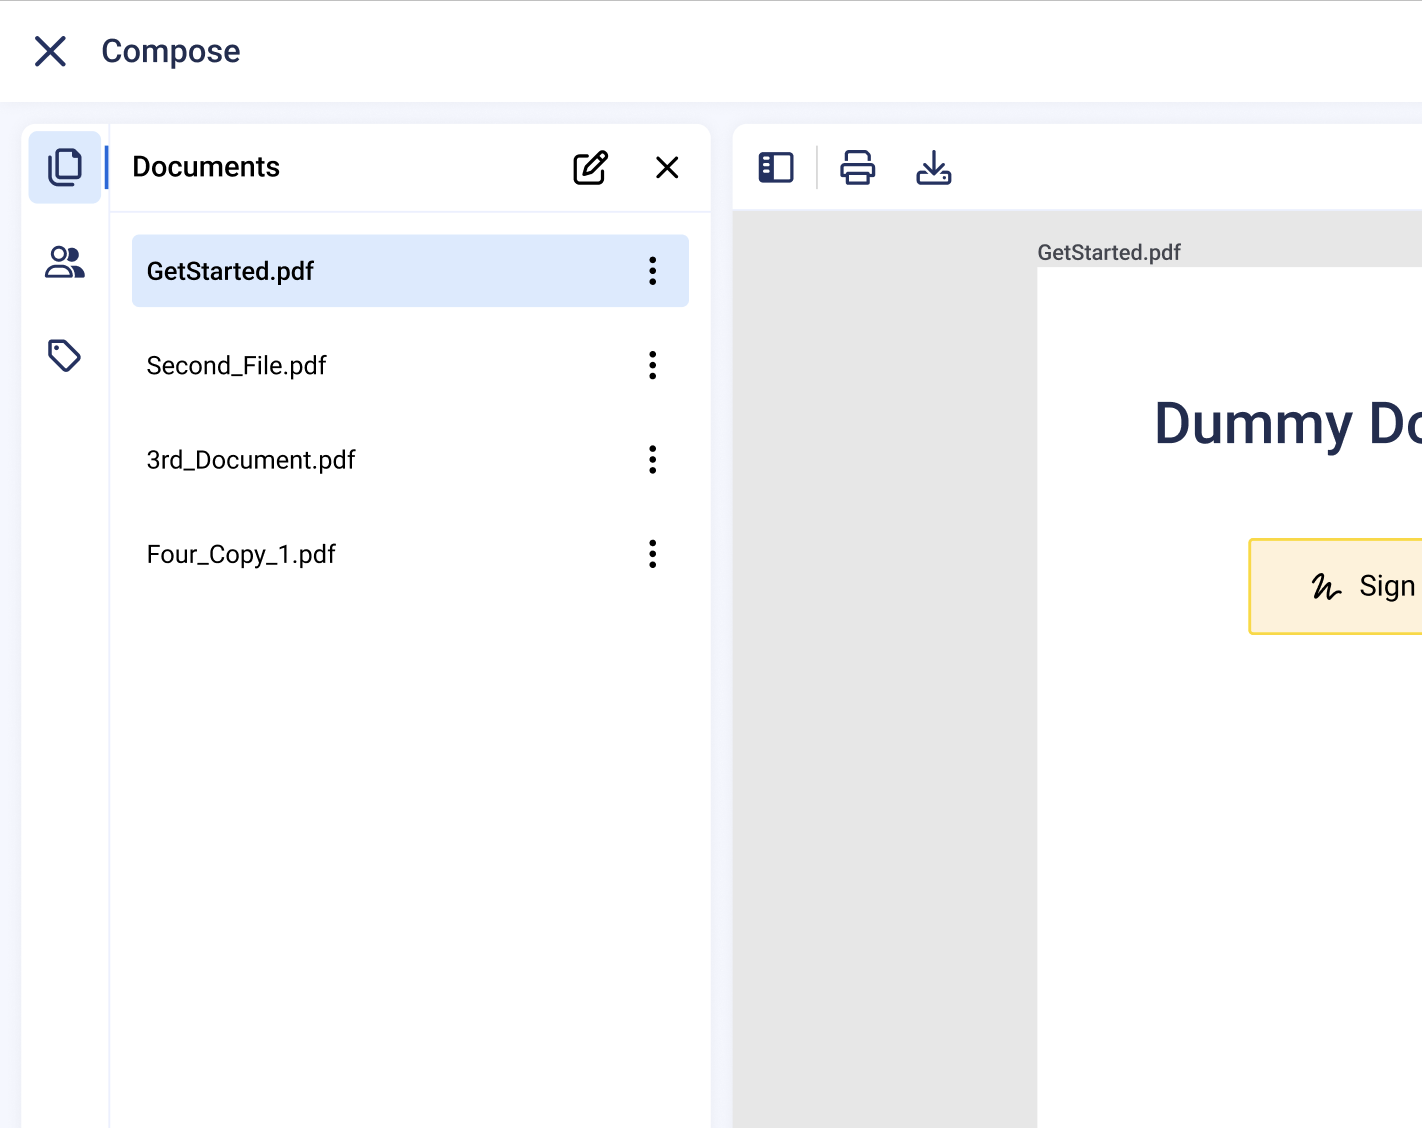Select Four_Copy_1.pdf in the list

click(380, 554)
